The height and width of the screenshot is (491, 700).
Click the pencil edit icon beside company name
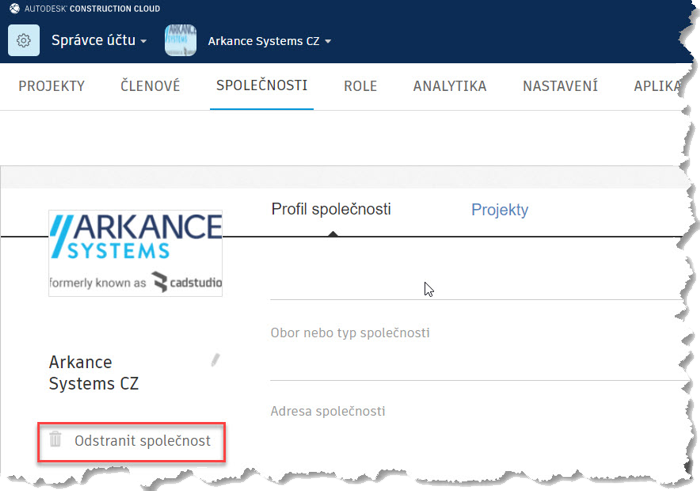pyautogui.click(x=214, y=360)
